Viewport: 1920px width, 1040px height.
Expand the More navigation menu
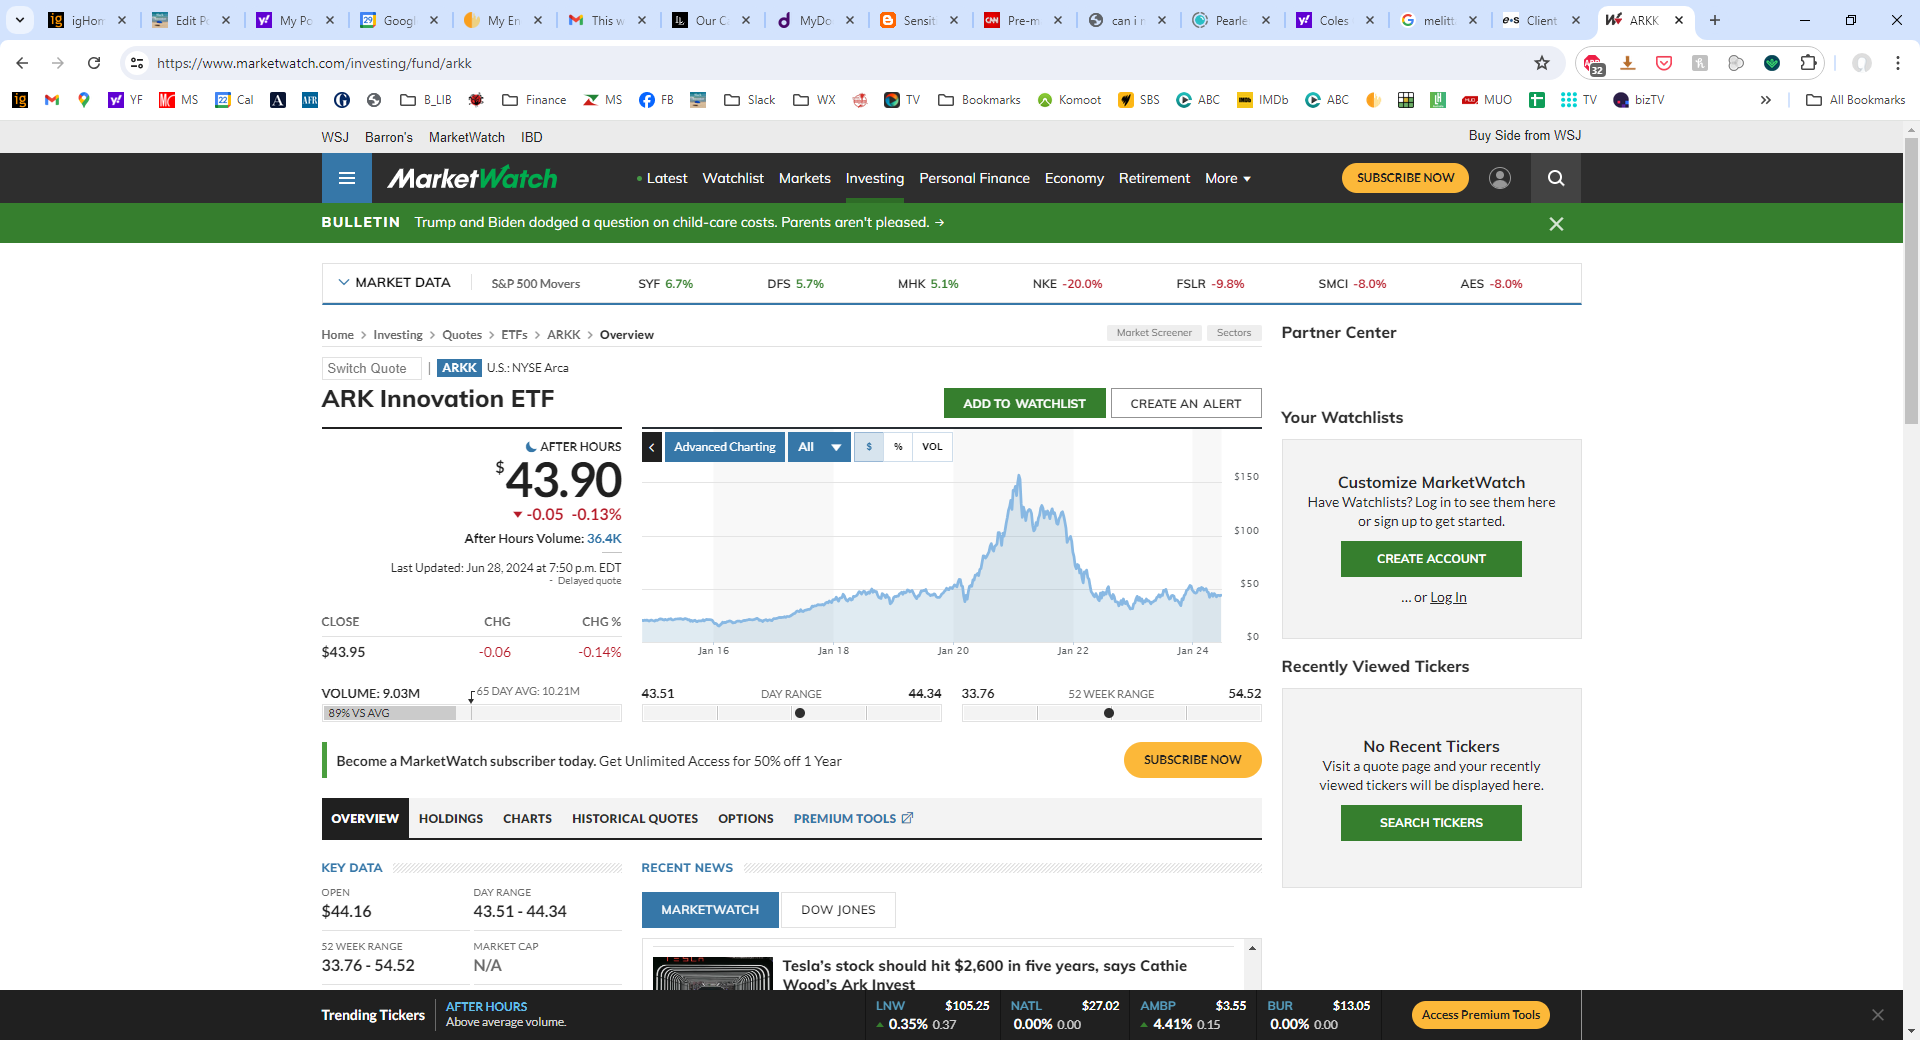[1228, 178]
